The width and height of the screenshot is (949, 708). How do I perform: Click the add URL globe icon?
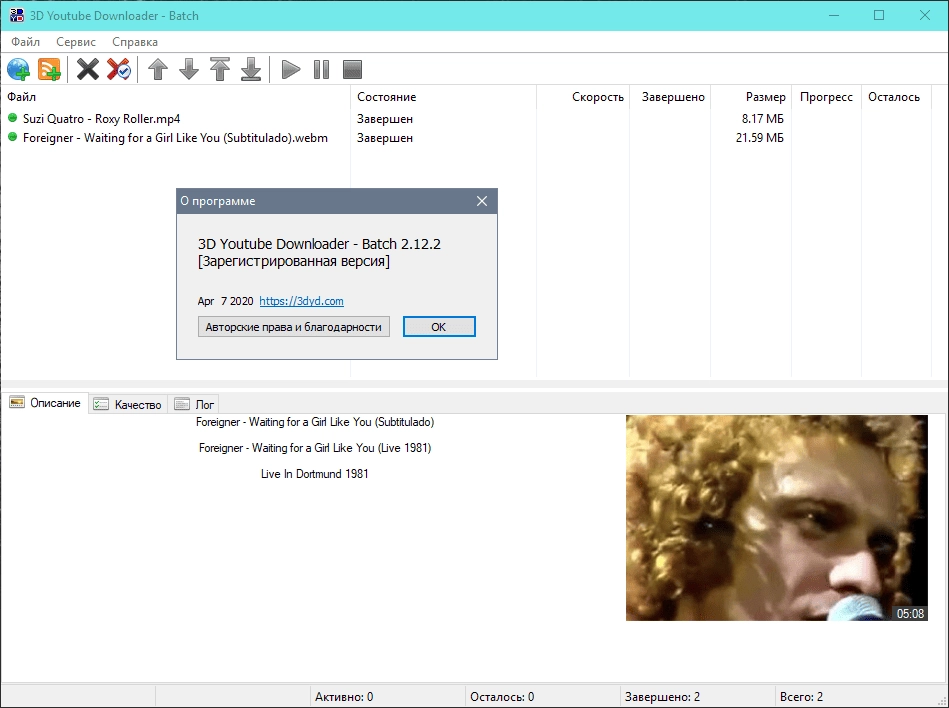18,69
